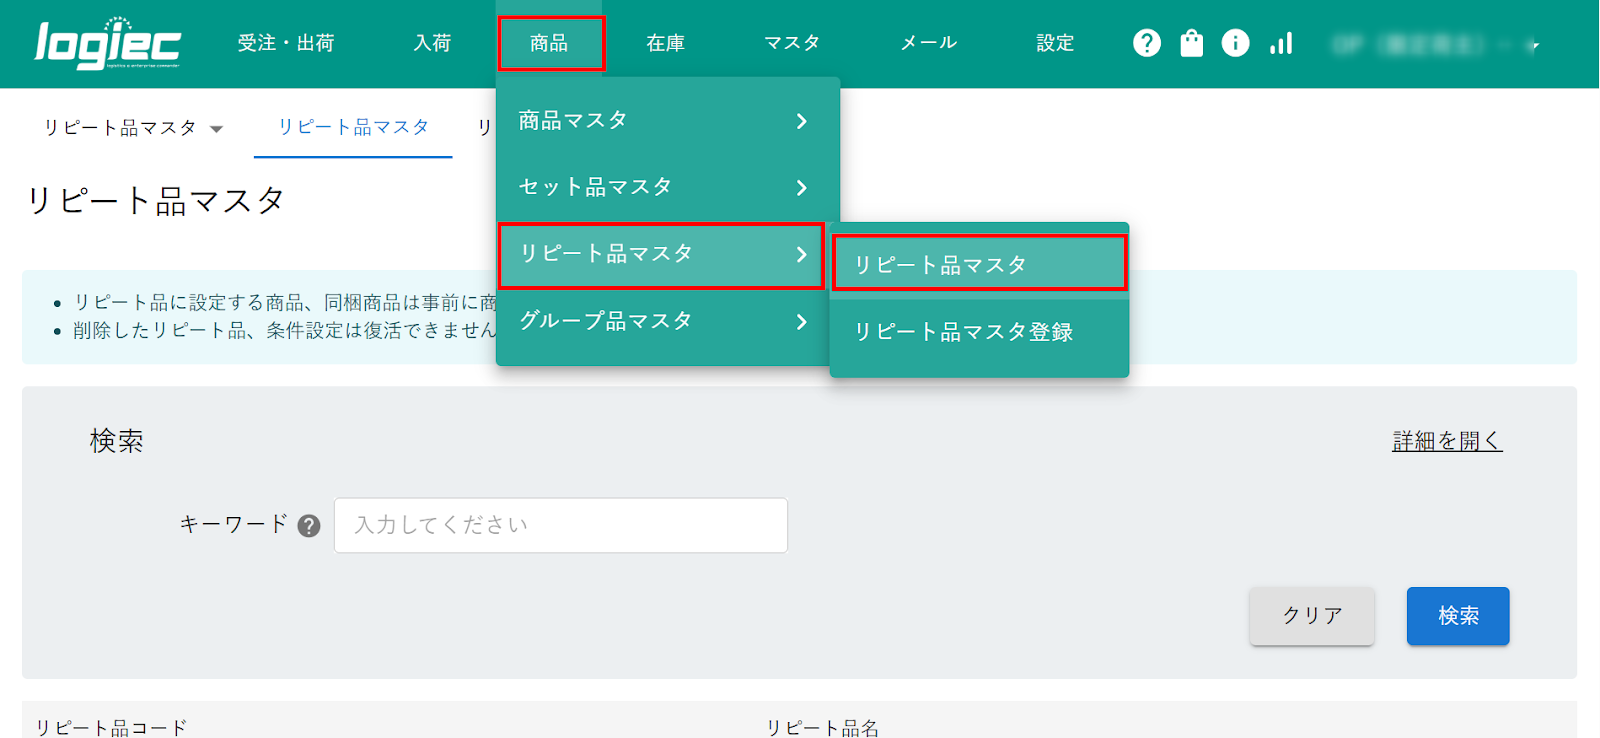Click the keyword help tooltip icon
This screenshot has width=1600, height=738.
(x=309, y=526)
